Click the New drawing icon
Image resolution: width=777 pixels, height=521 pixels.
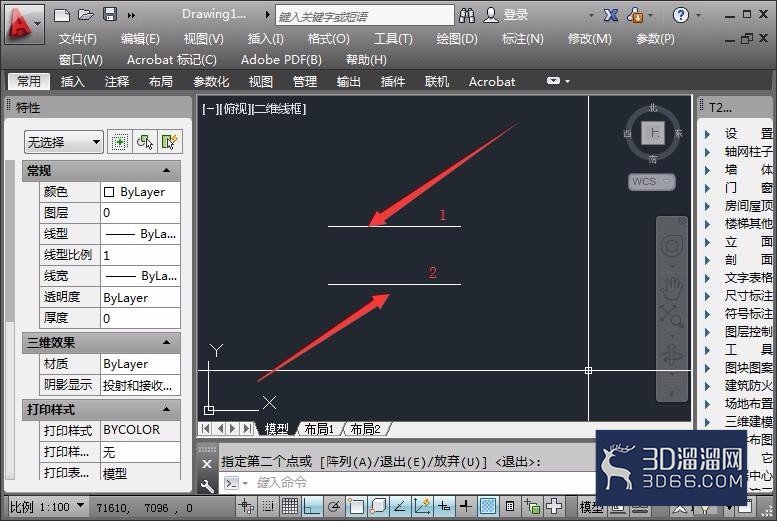tap(61, 15)
